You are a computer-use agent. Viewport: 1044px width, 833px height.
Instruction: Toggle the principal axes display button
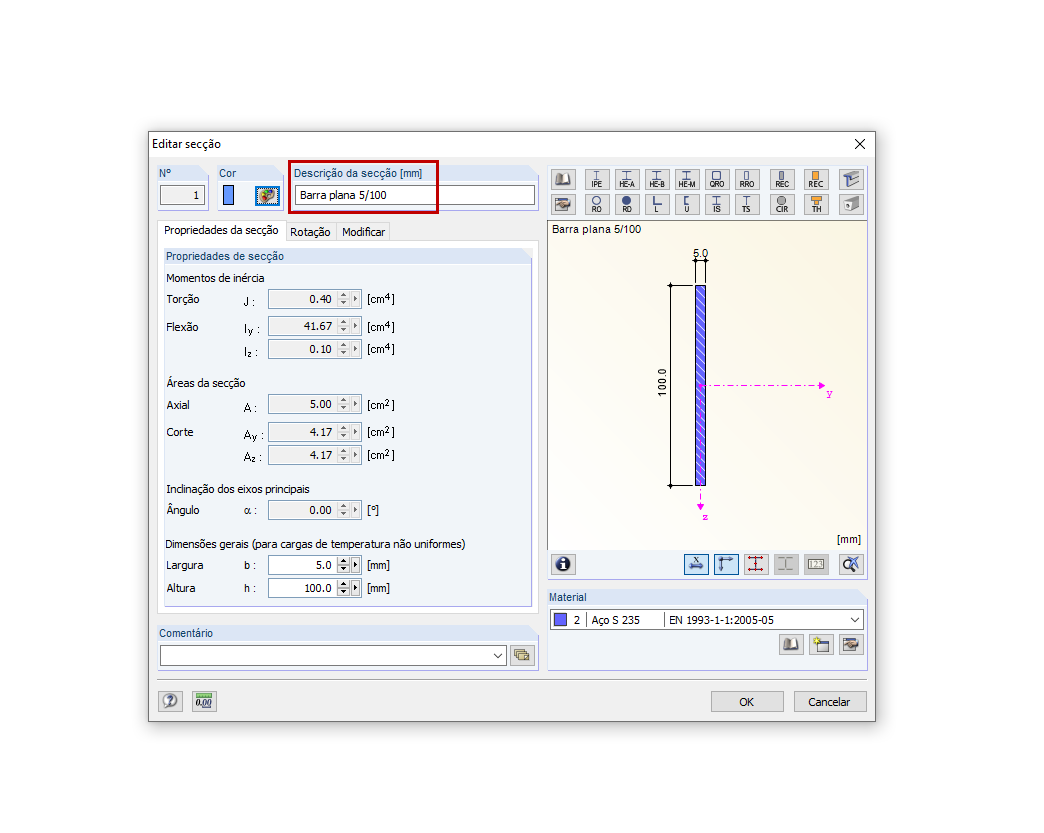click(726, 564)
